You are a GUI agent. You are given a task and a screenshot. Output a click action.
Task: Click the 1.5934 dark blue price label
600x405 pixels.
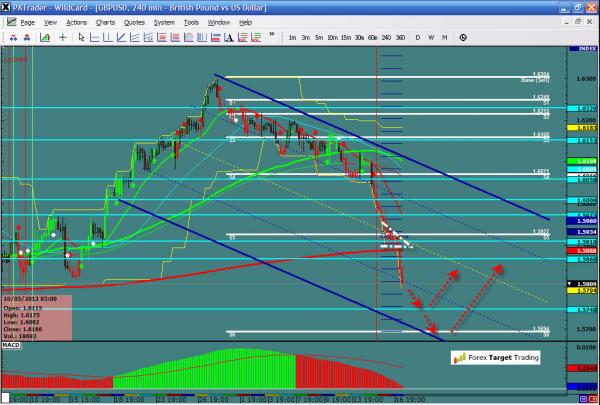pyautogui.click(x=583, y=232)
